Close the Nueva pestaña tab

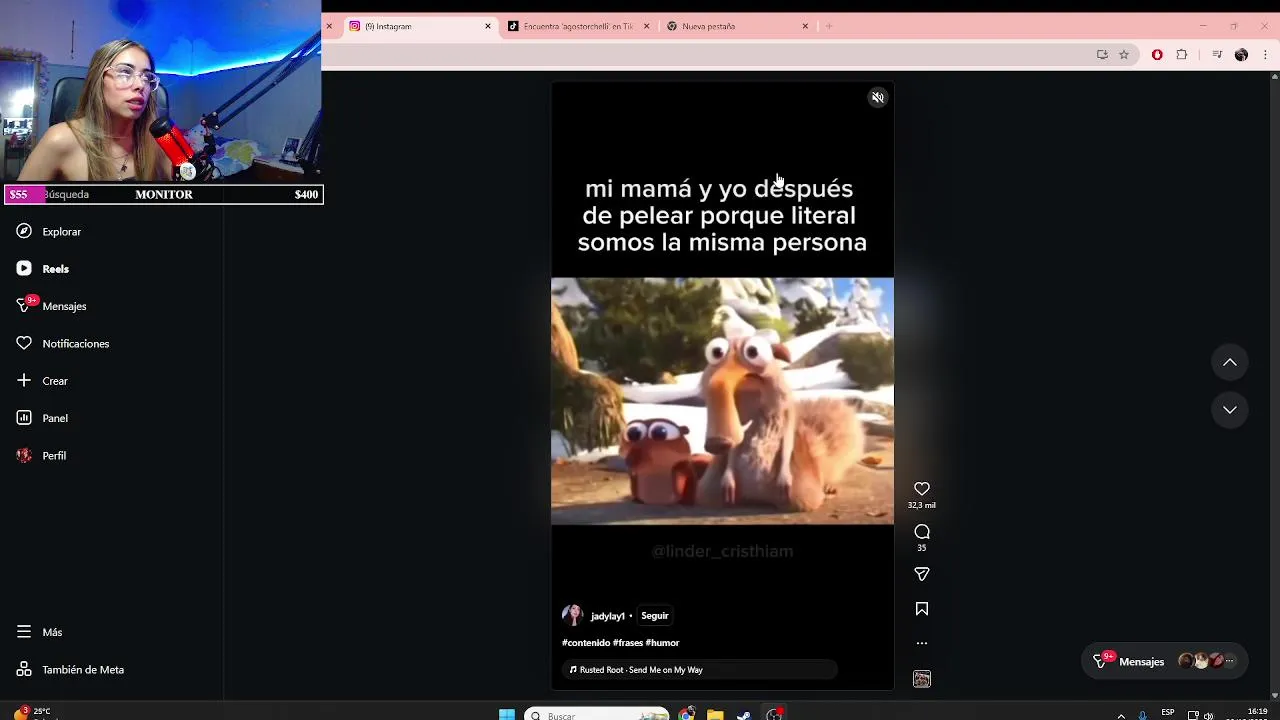[x=805, y=26]
